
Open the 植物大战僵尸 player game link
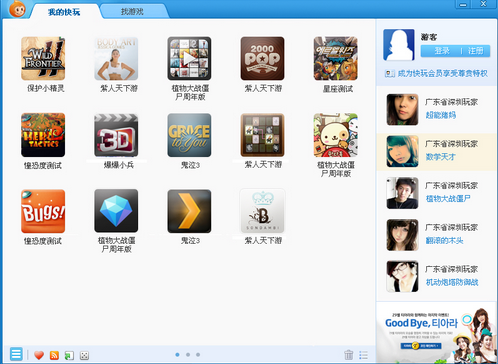click(x=448, y=199)
